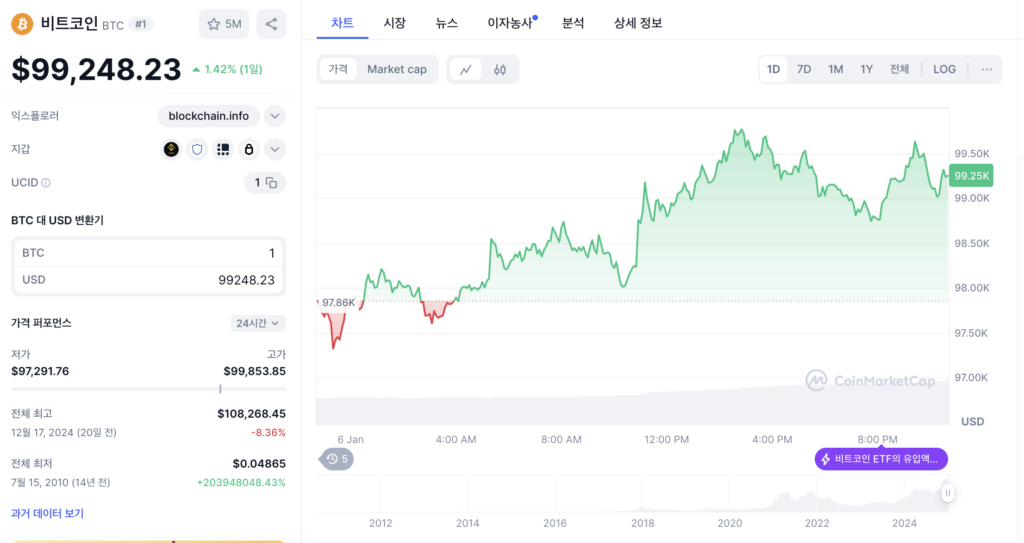Click the pause handle on range navigator
1024x543 pixels.
[948, 493]
